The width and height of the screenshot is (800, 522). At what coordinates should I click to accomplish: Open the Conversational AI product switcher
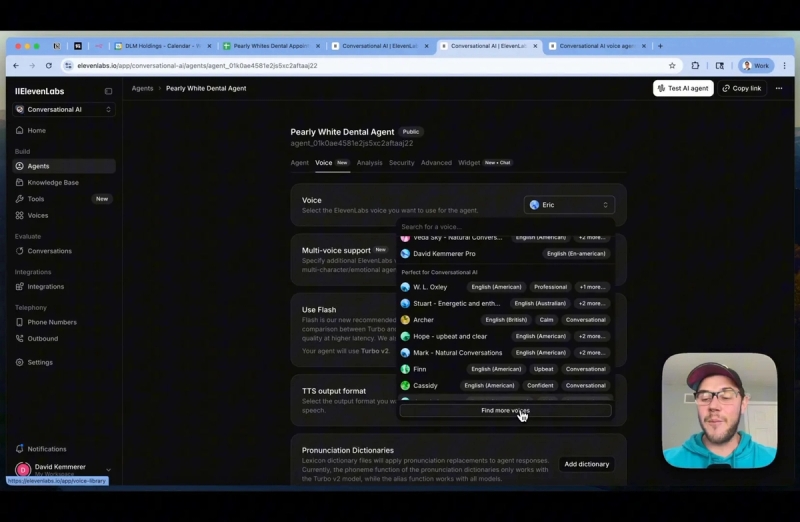pos(64,109)
